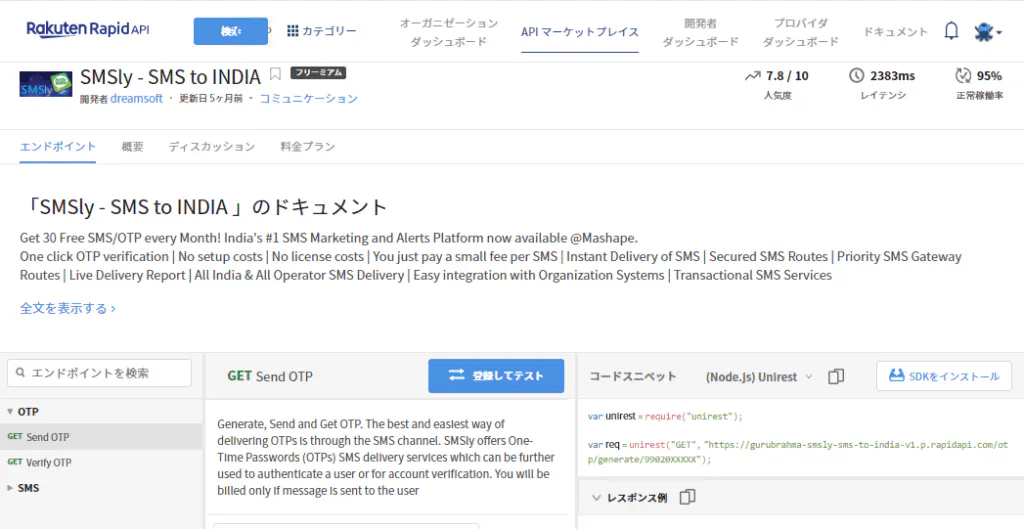The image size is (1024, 529).
Task: Open the ドキュメント menu item
Action: pos(895,31)
